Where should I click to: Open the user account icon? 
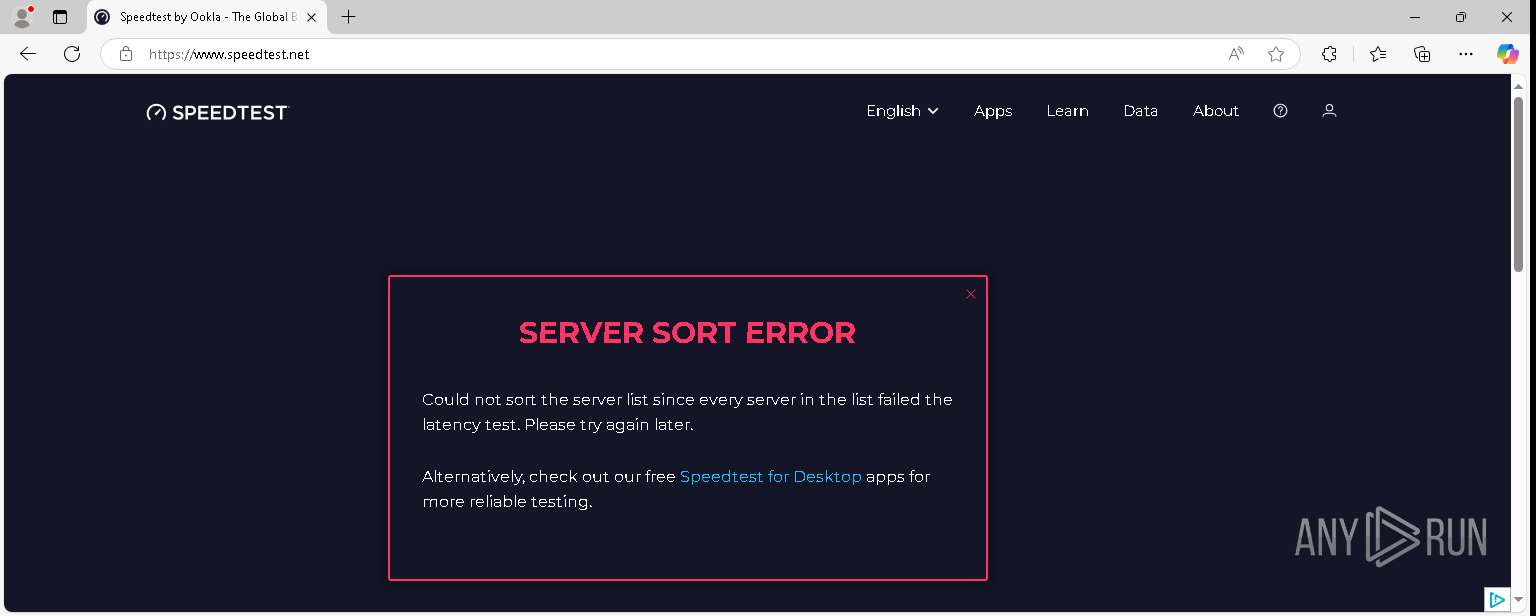click(x=1329, y=111)
